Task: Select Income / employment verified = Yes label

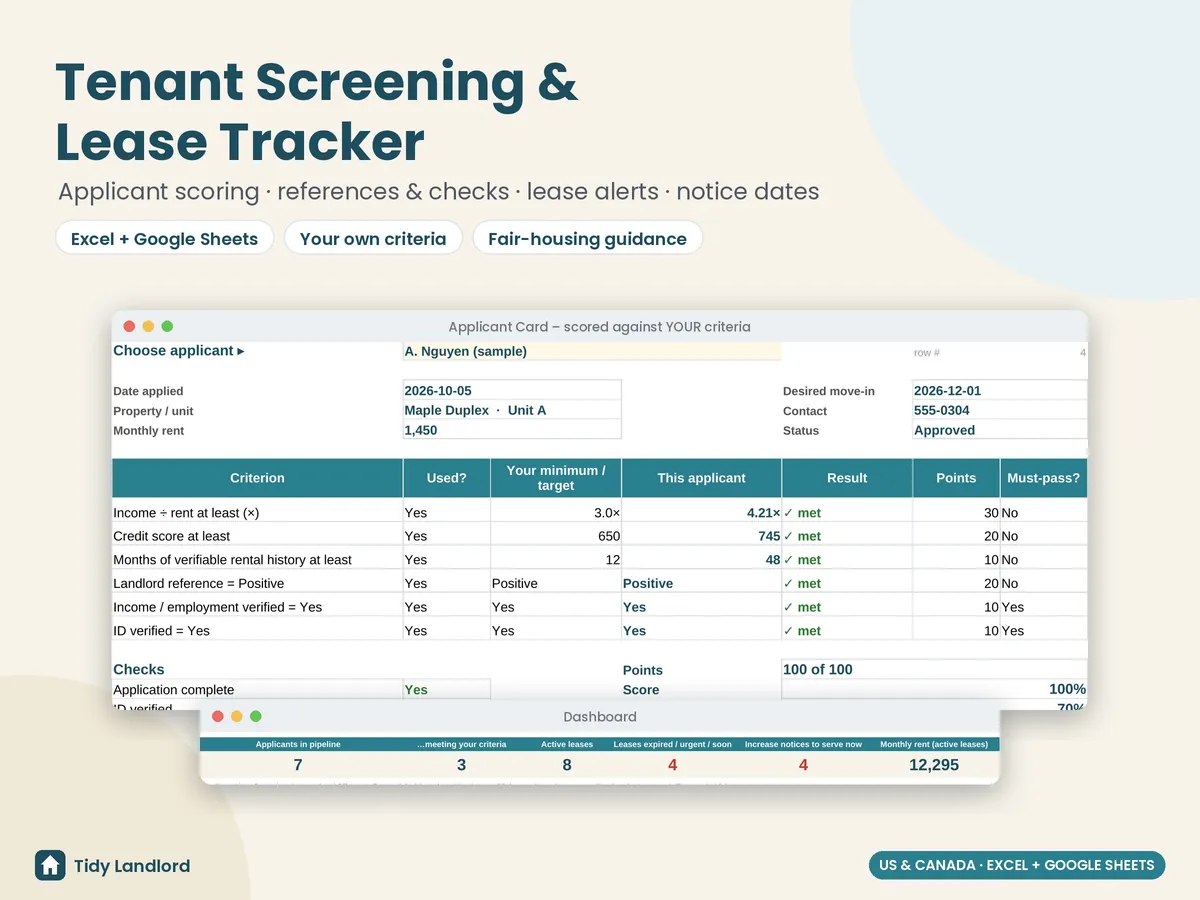Action: [x=217, y=607]
